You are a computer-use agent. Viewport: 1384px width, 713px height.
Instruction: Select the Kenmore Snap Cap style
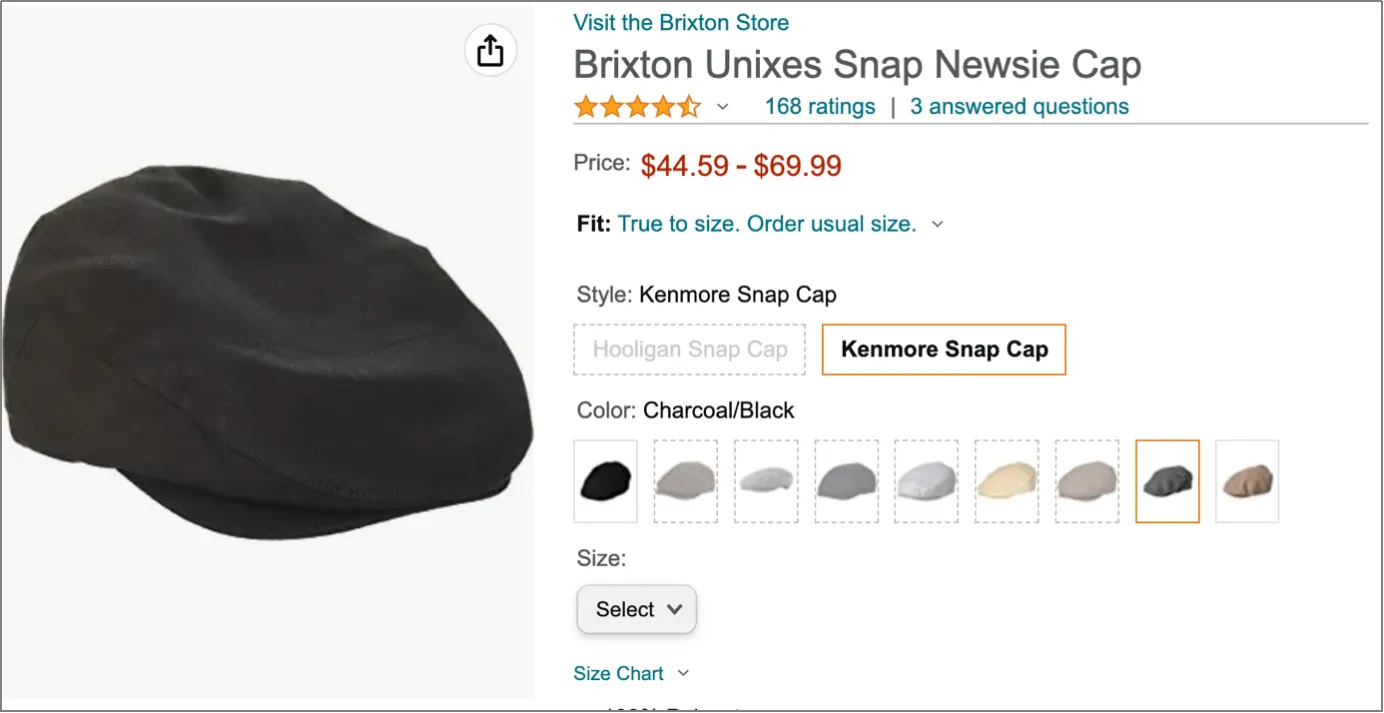[943, 349]
